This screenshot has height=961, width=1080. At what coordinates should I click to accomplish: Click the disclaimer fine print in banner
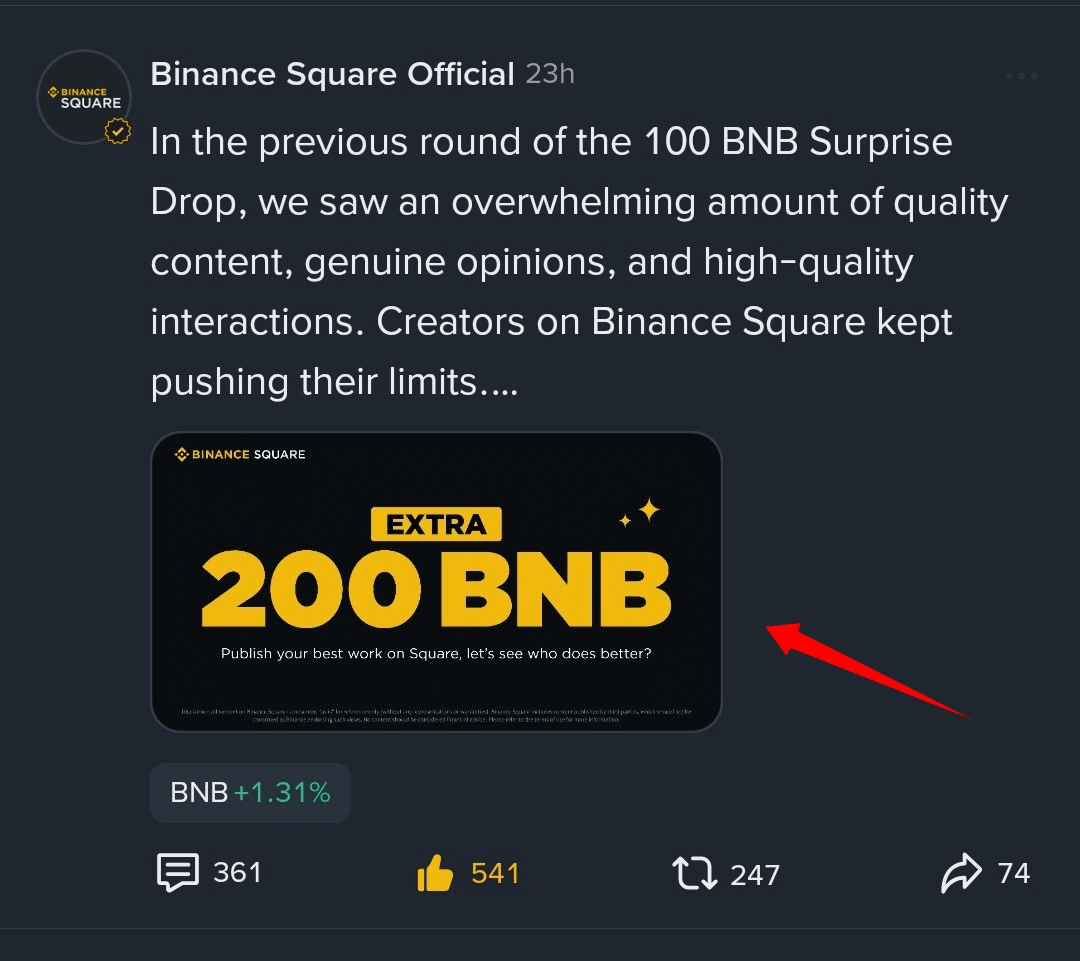(x=436, y=714)
